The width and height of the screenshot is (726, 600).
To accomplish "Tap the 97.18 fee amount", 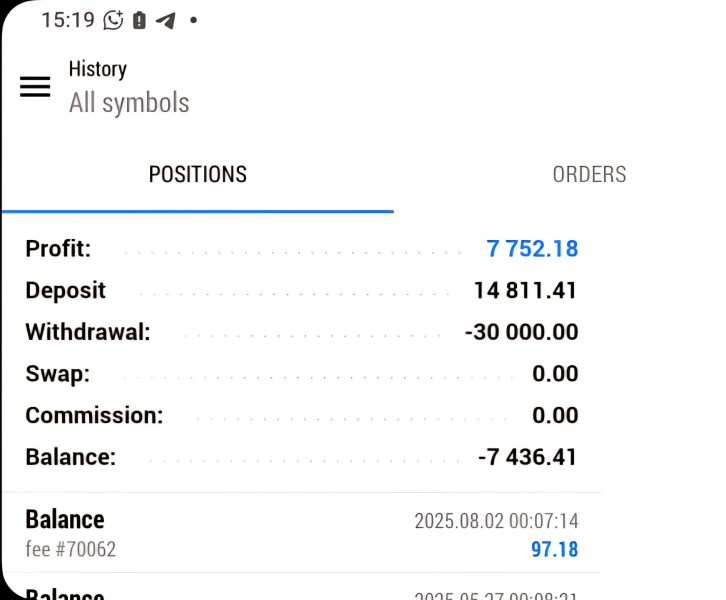I will [554, 550].
